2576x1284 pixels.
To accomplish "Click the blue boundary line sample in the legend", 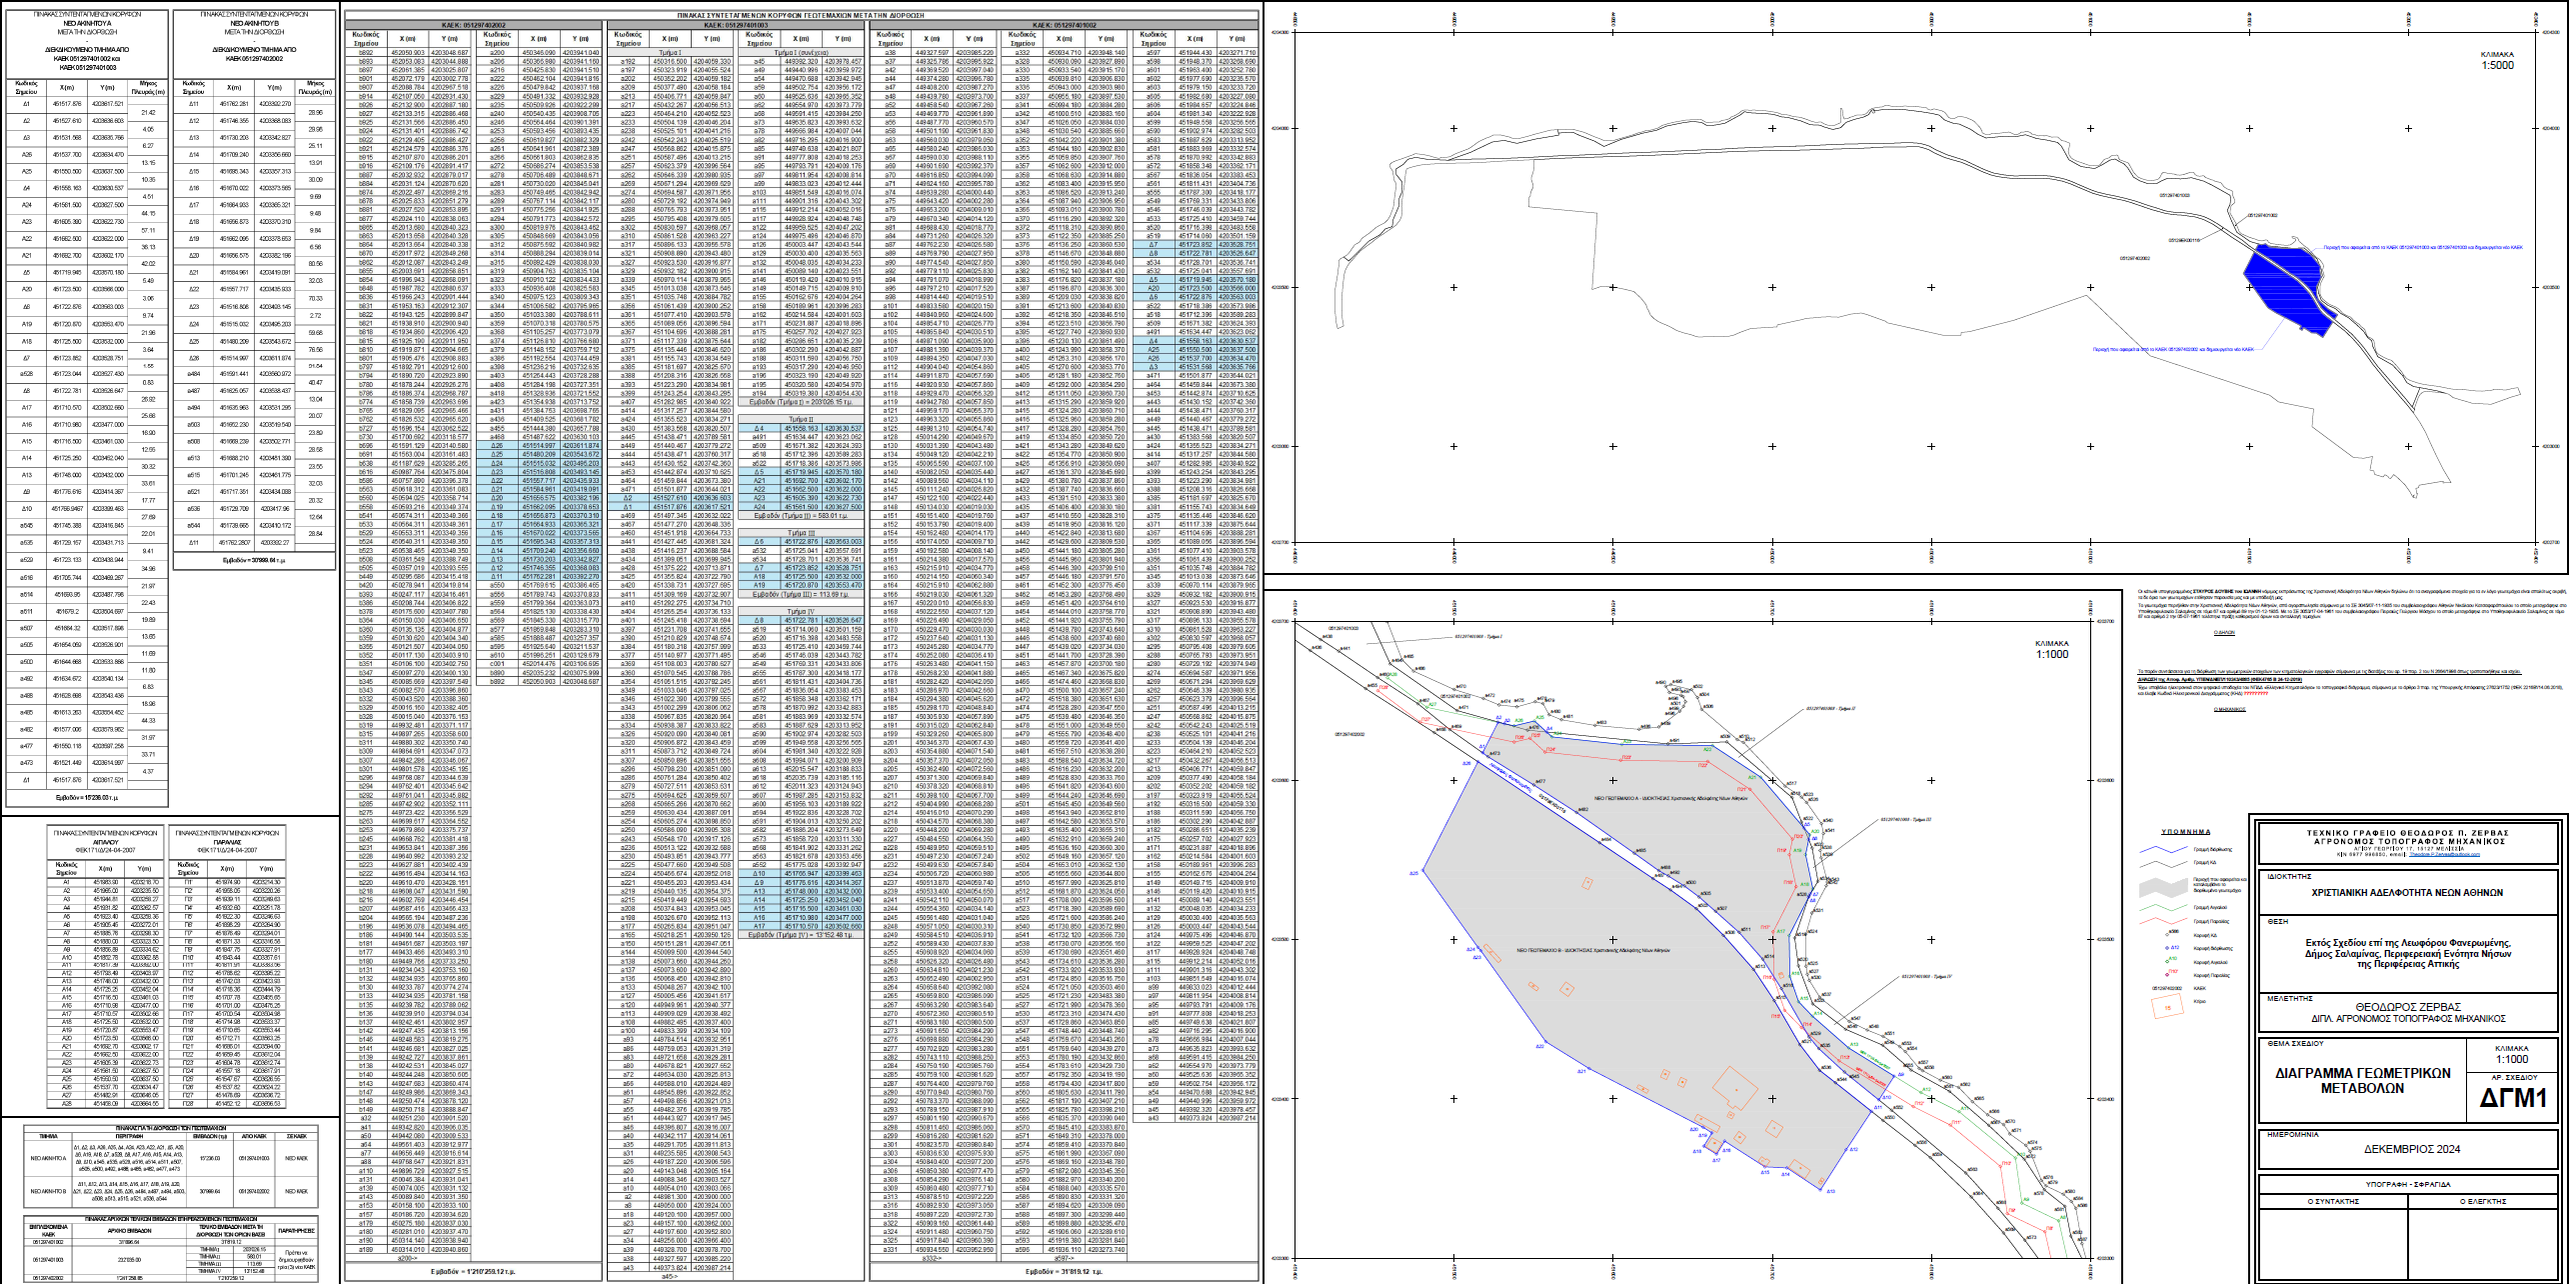I will [x=2164, y=849].
